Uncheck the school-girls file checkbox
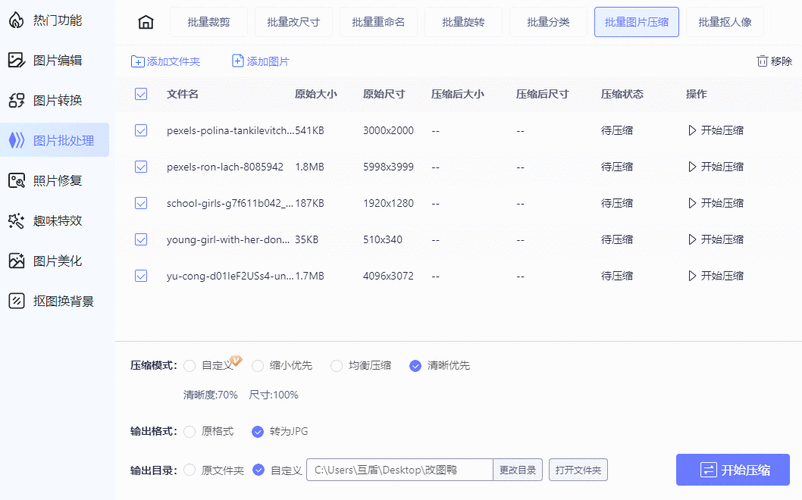The width and height of the screenshot is (802, 500). [x=141, y=203]
